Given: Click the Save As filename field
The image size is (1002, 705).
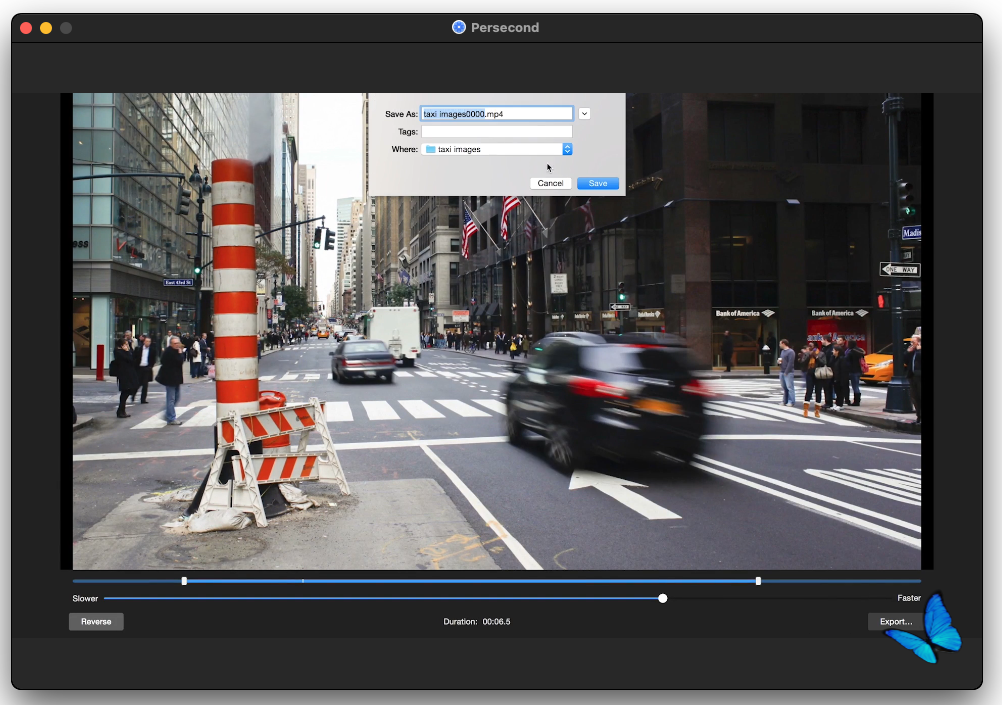Looking at the screenshot, I should point(496,114).
